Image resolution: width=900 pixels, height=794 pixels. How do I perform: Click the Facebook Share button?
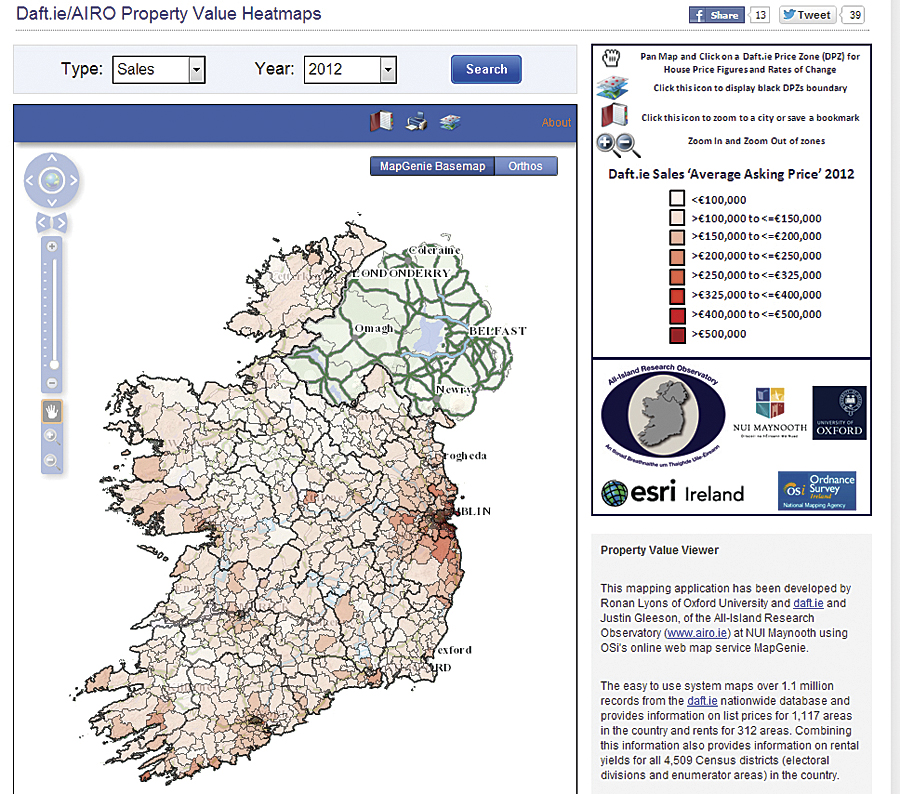click(x=716, y=15)
